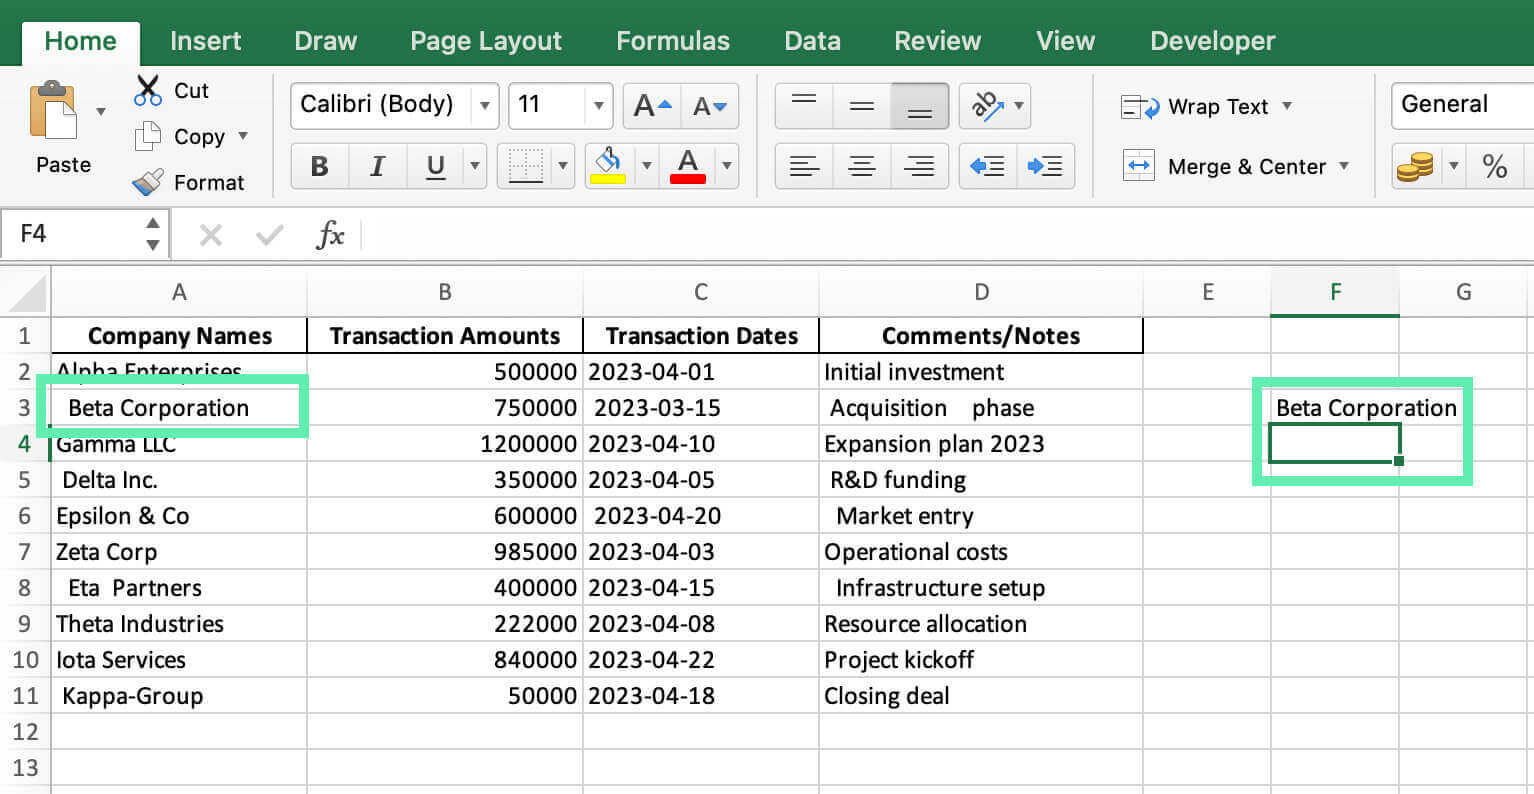This screenshot has width=1534, height=794.
Task: Expand borders dropdown arrow
Action: point(563,166)
